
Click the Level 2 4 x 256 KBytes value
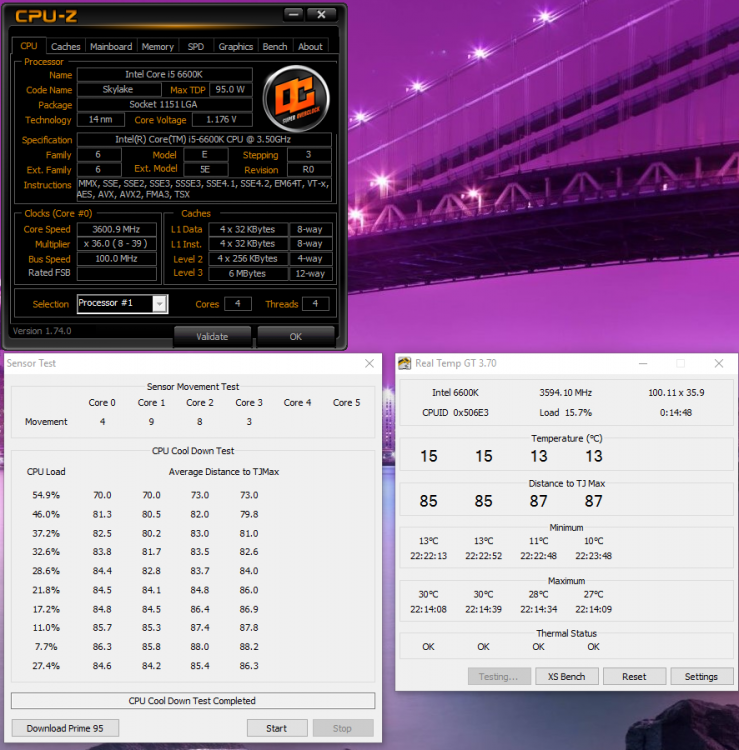(248, 259)
